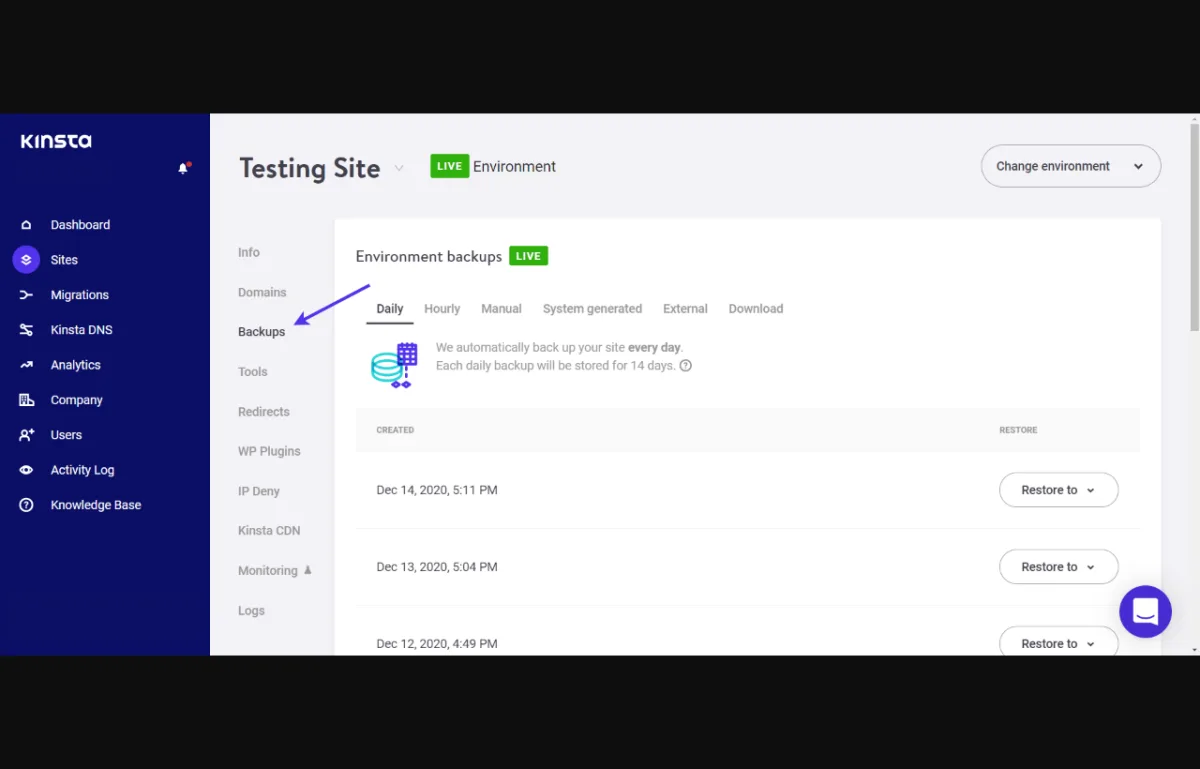Open the IP Deny section
Viewport: 1200px width, 769px height.
[259, 491]
